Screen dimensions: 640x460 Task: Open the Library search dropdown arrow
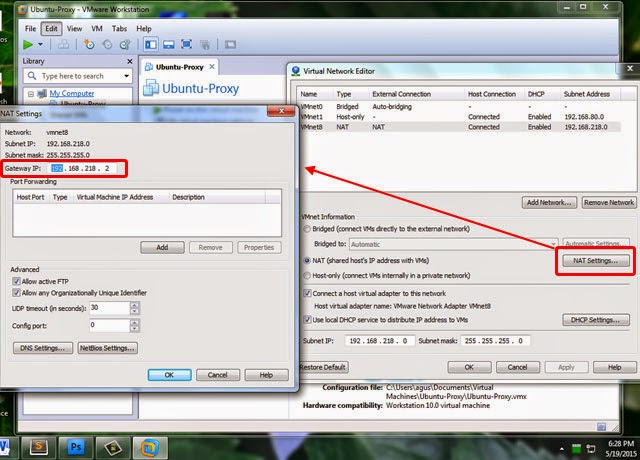point(127,76)
